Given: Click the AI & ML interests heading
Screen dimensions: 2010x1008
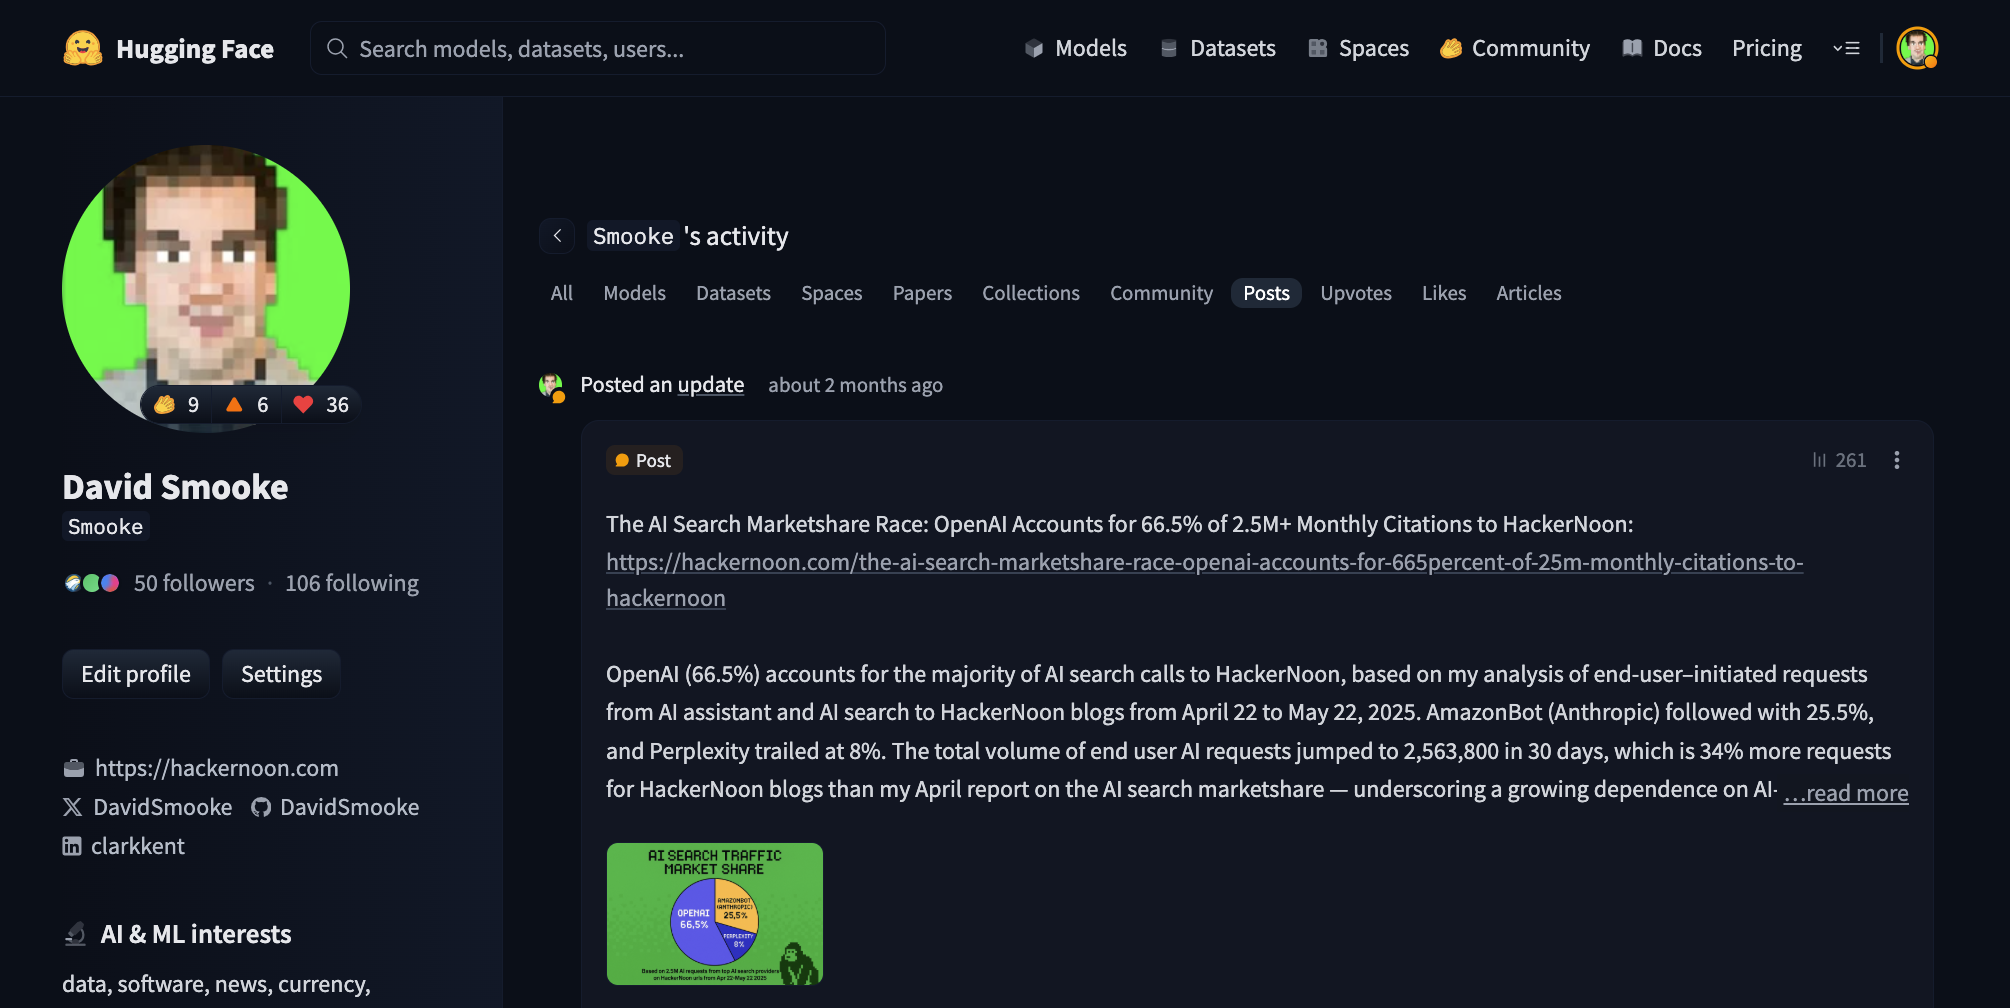Looking at the screenshot, I should 196,934.
